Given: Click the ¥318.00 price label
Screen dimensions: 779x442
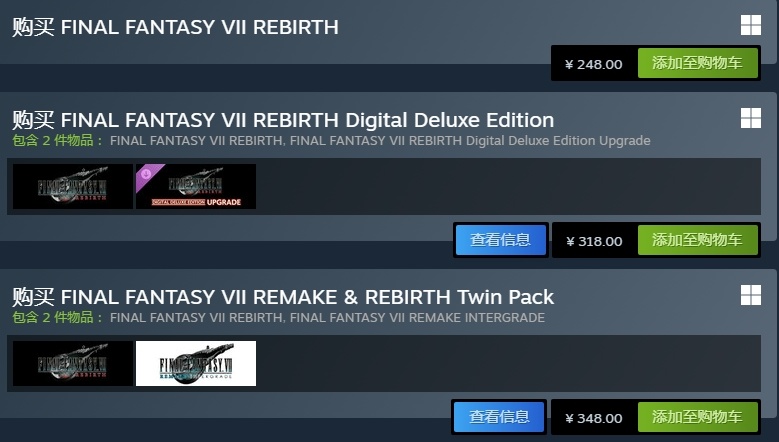Looking at the screenshot, I should pos(594,241).
